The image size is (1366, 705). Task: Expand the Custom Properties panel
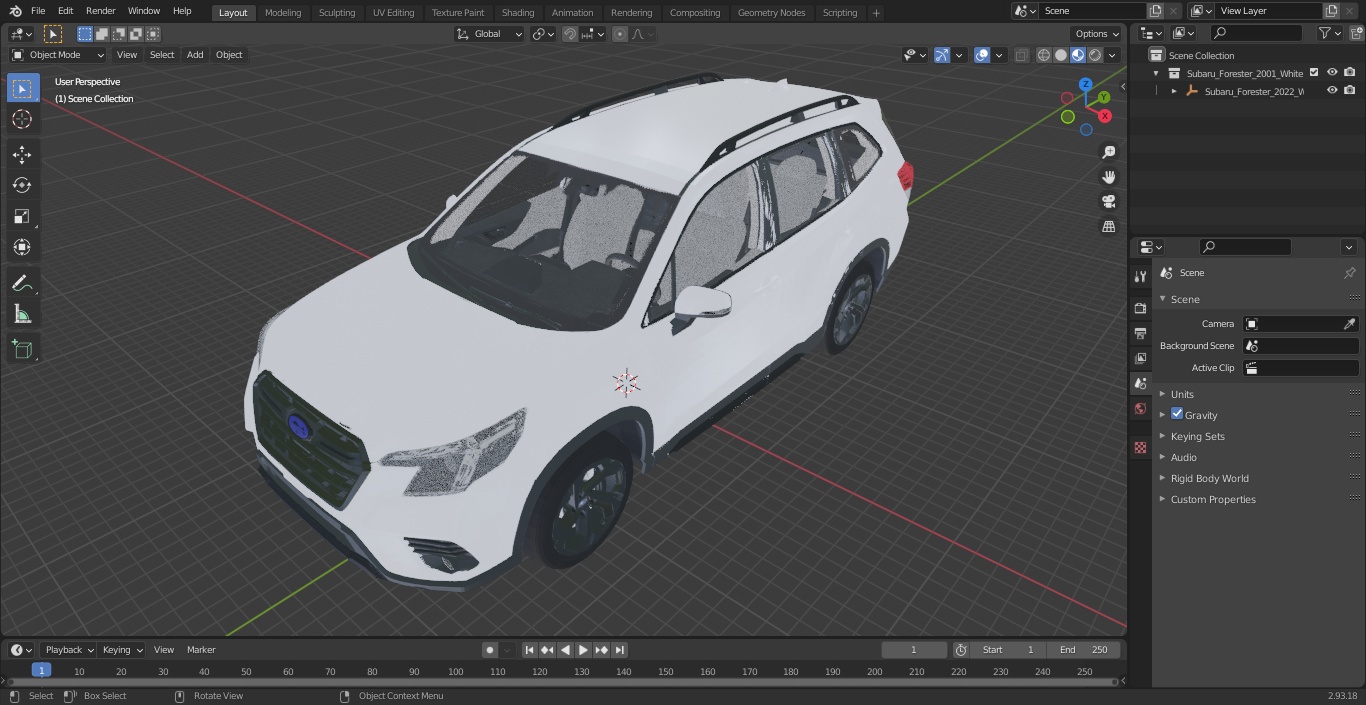coord(1212,499)
